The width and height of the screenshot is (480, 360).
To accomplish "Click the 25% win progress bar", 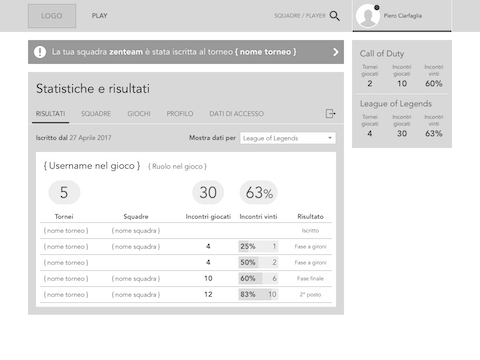I will (258, 247).
